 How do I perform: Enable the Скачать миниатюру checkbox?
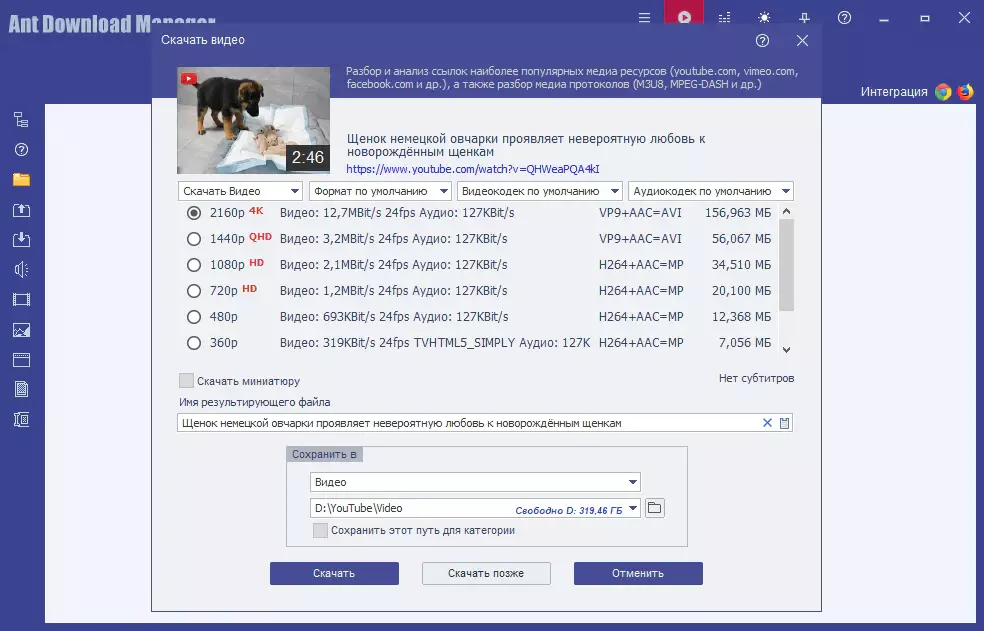[186, 381]
